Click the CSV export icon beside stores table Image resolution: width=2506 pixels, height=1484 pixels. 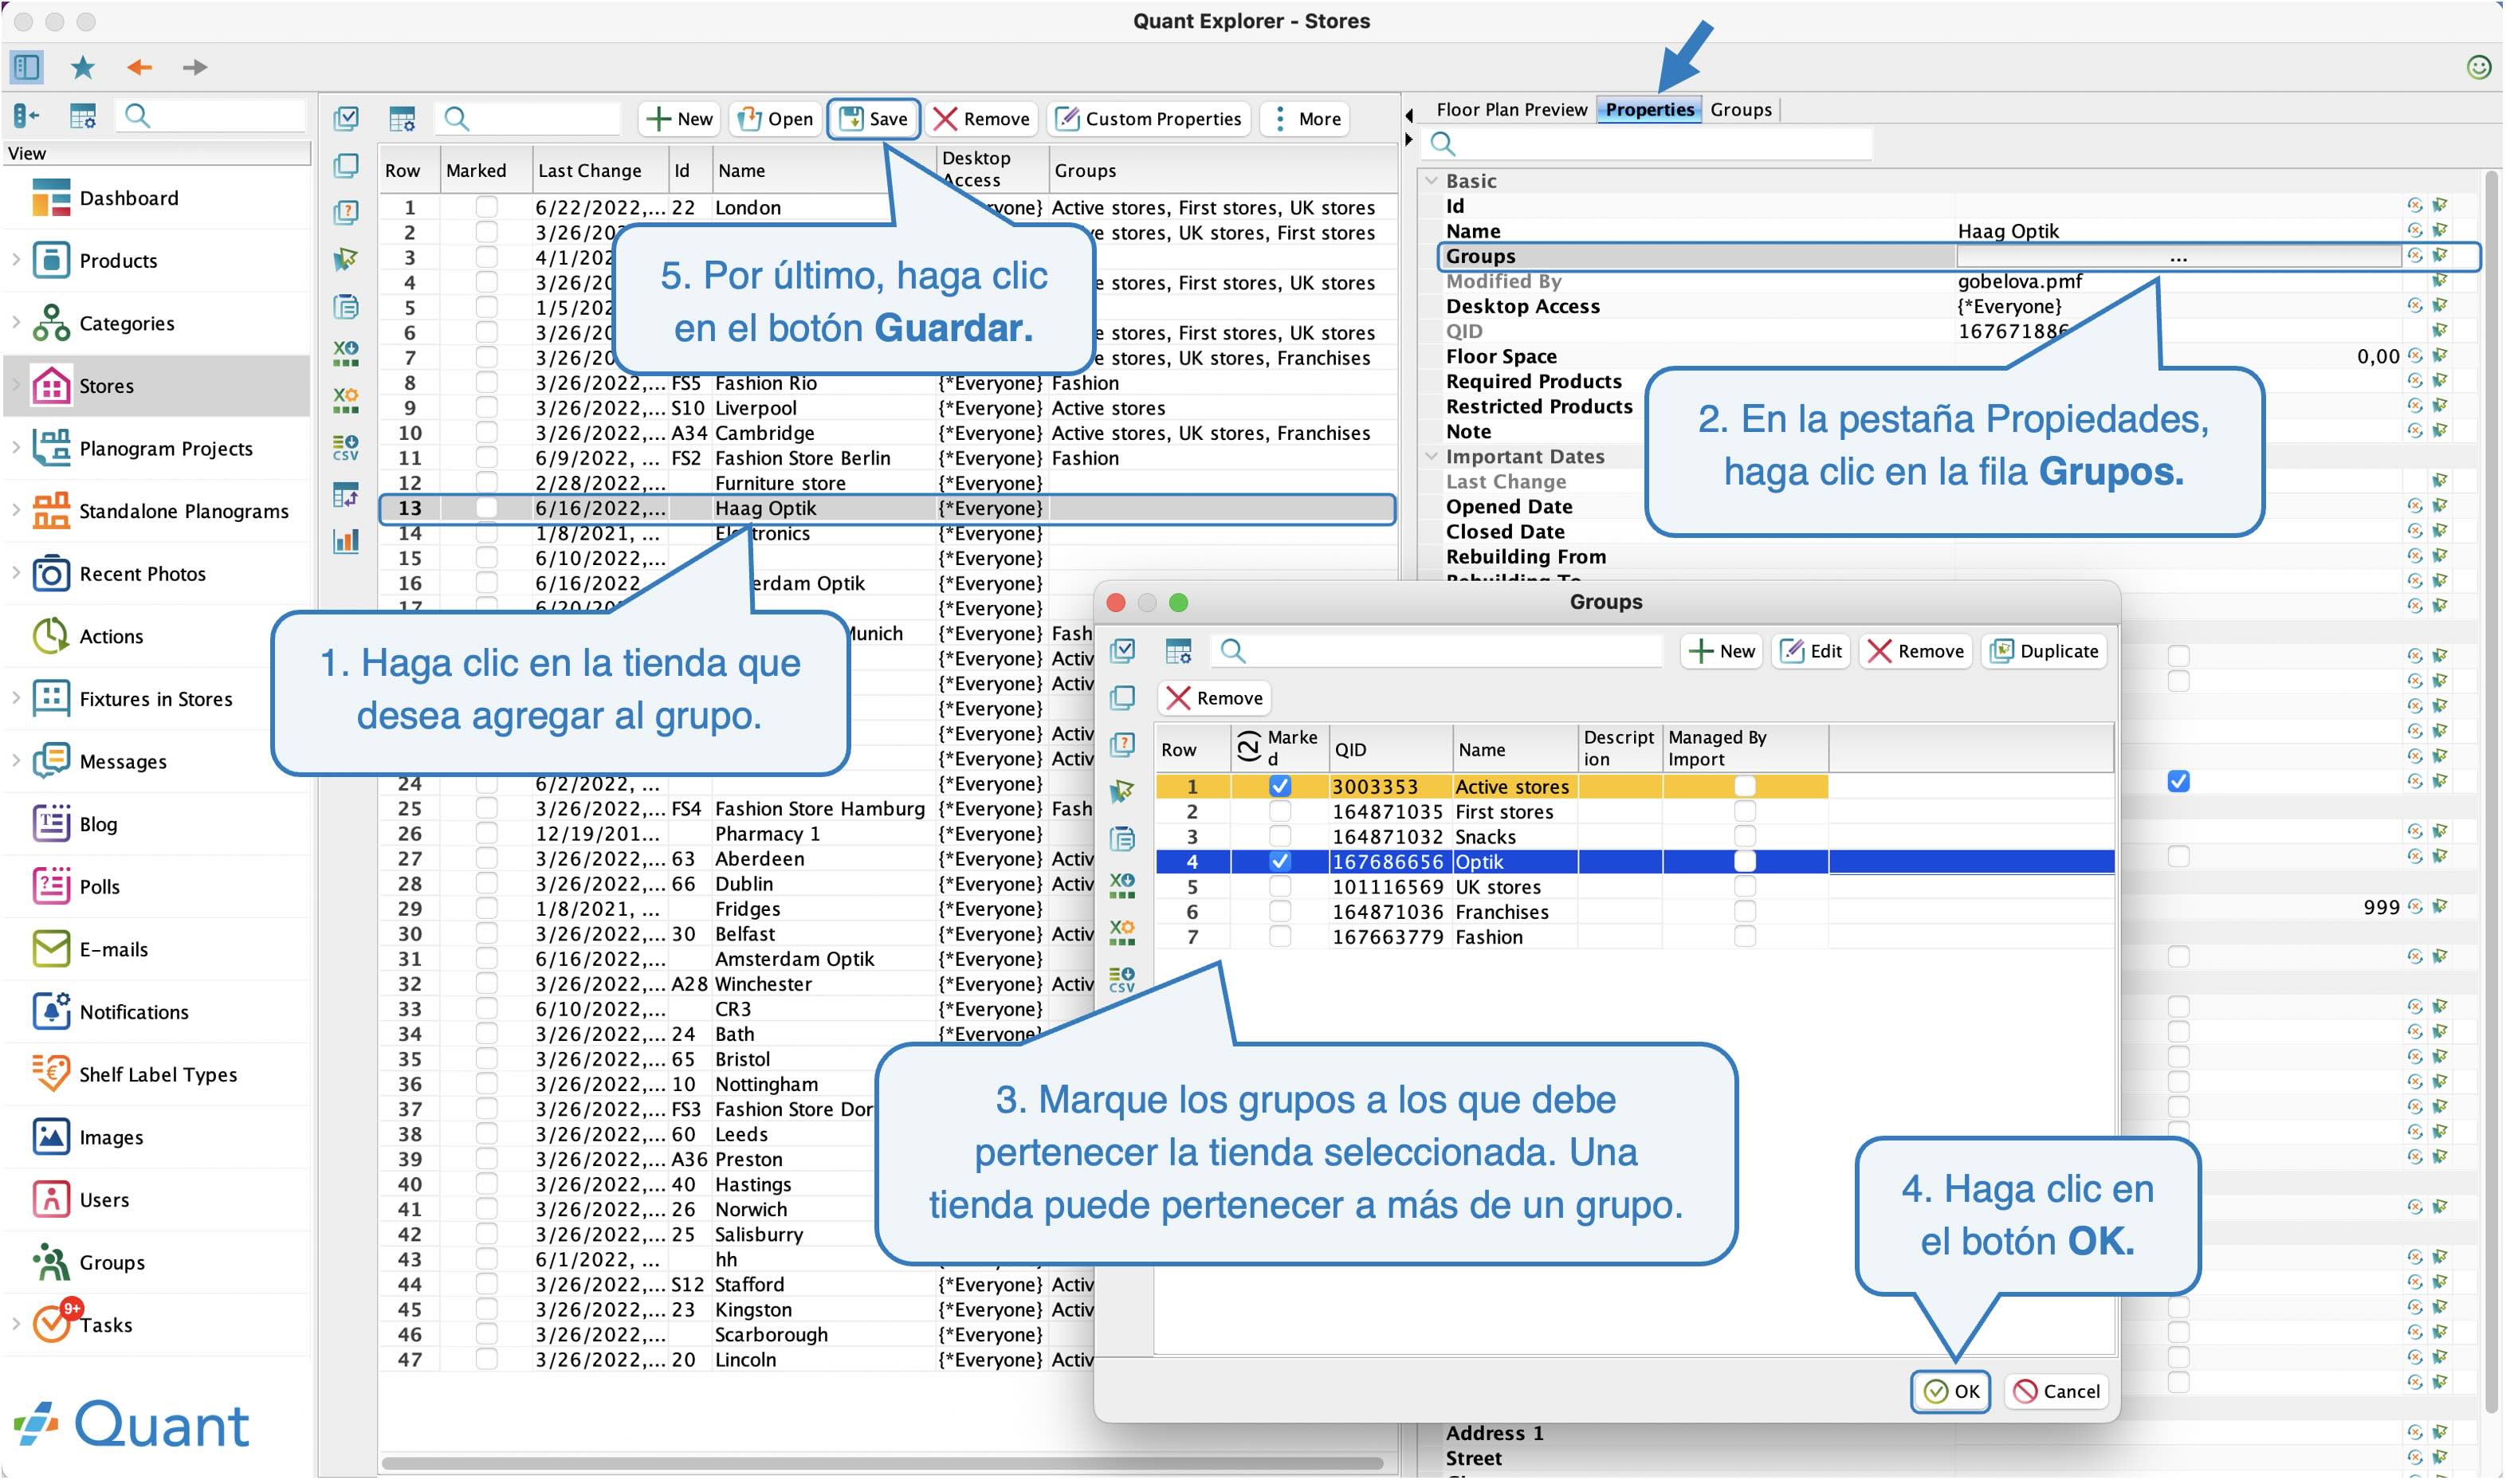tap(346, 447)
